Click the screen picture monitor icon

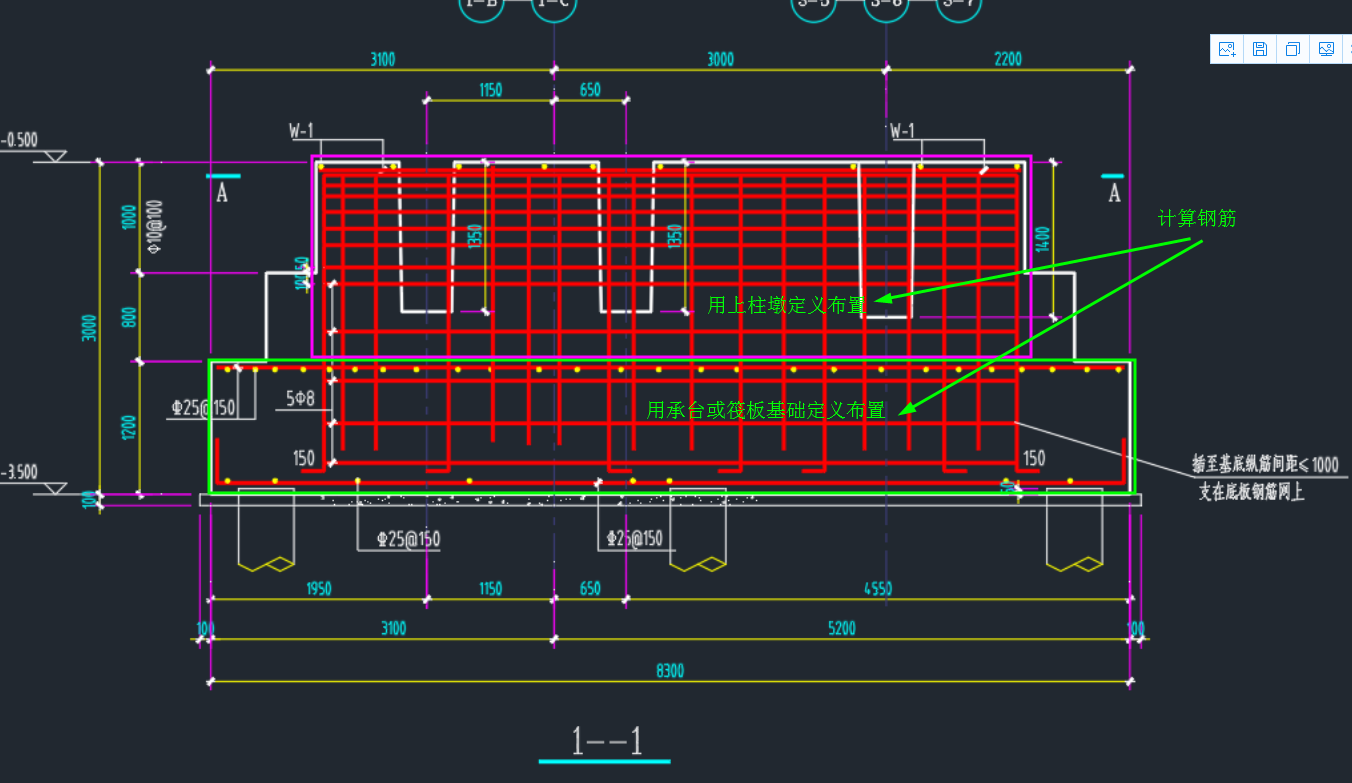coord(1326,49)
